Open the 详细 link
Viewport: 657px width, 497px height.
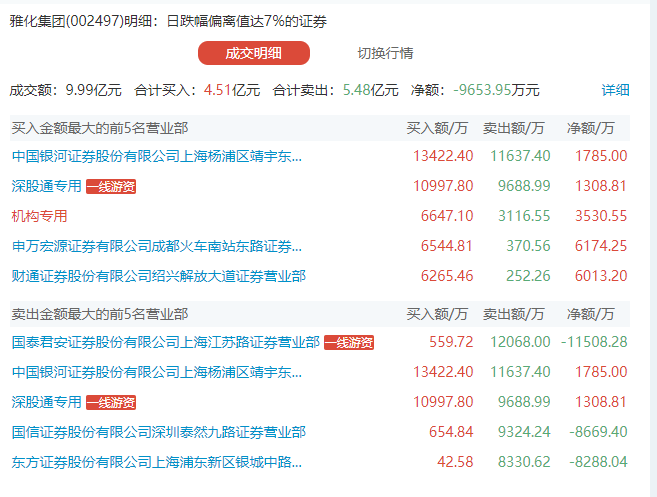click(x=615, y=90)
